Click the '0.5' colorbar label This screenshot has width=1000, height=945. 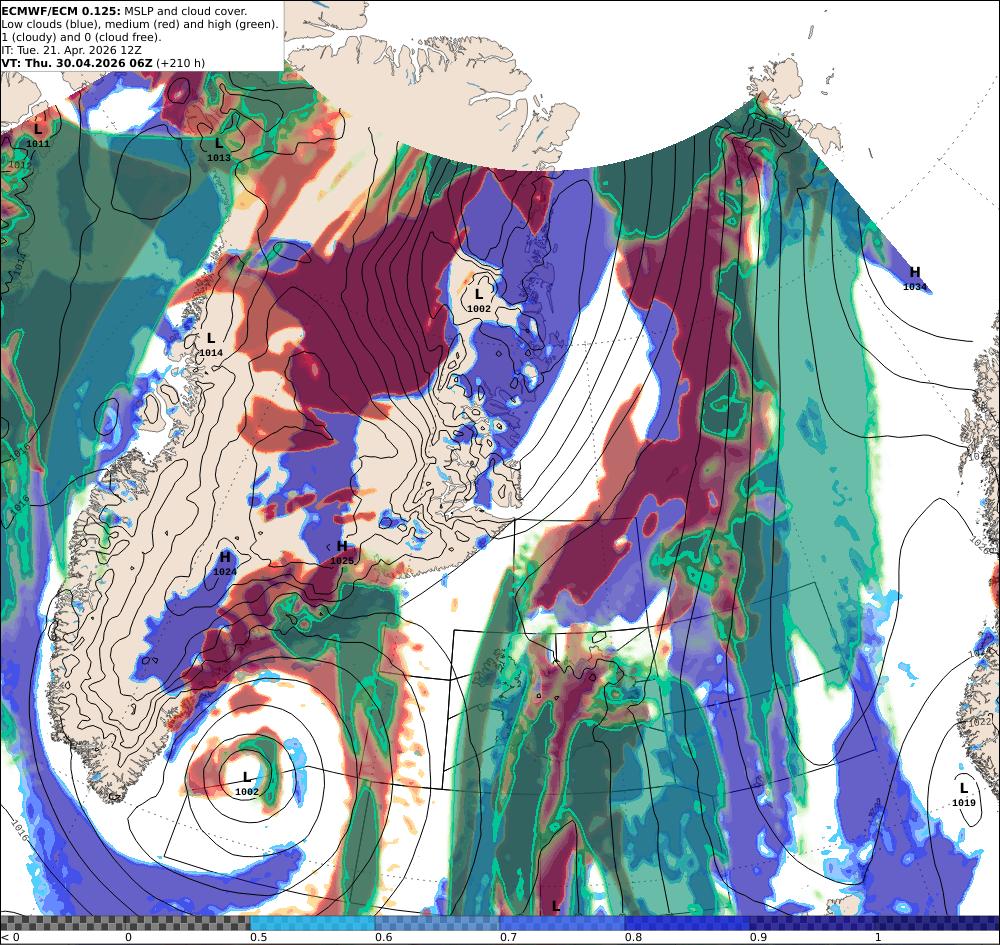(x=258, y=937)
